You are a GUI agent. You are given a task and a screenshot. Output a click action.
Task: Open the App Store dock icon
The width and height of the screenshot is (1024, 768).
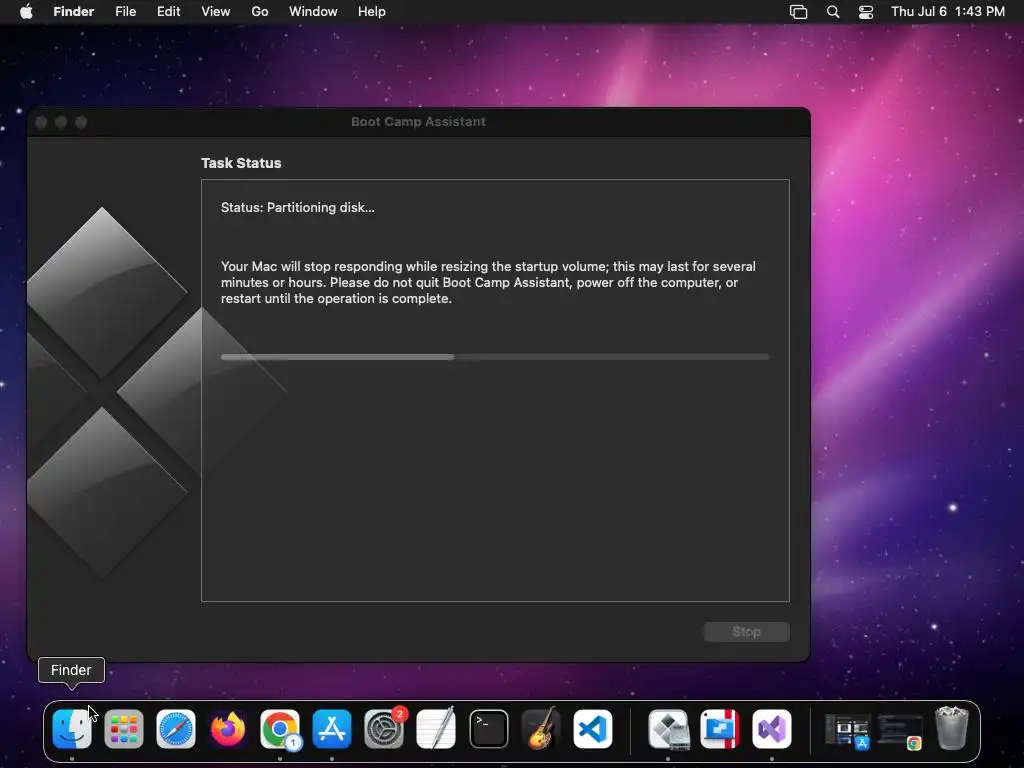click(332, 729)
